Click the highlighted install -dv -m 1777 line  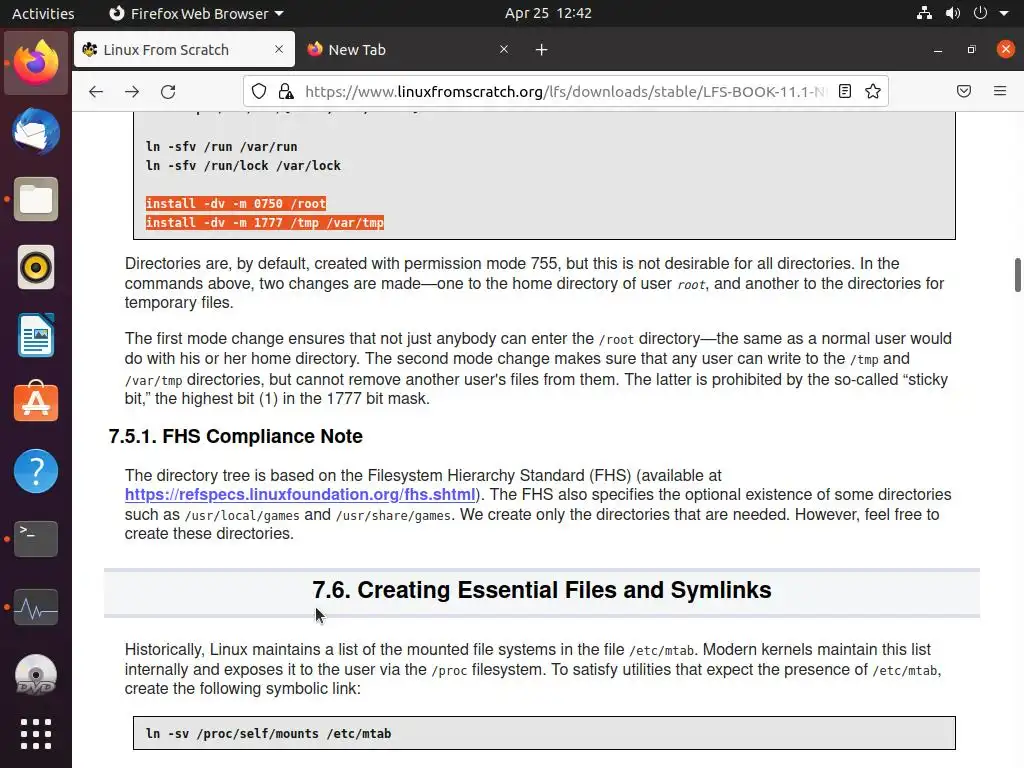pos(264,222)
